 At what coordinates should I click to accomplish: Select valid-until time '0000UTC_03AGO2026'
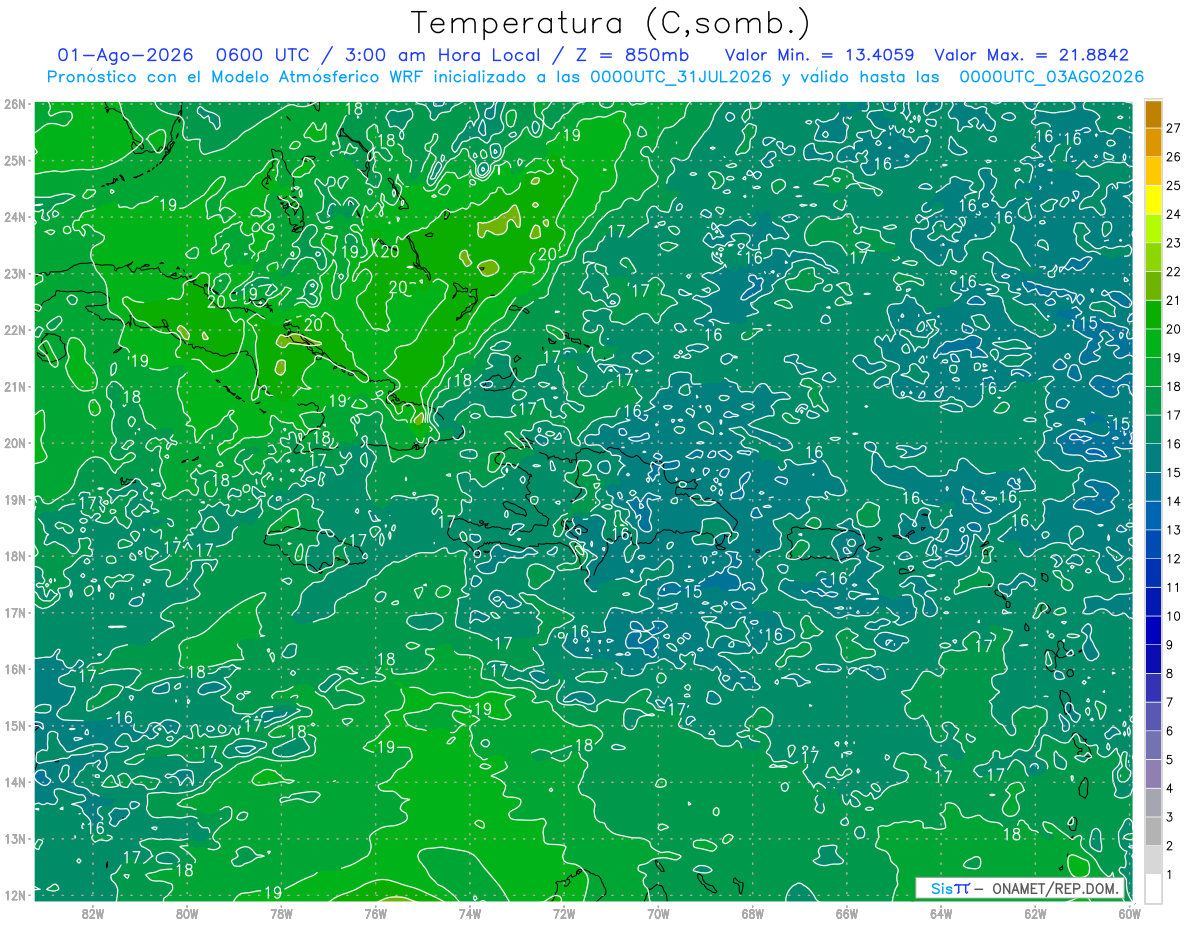pos(1051,77)
